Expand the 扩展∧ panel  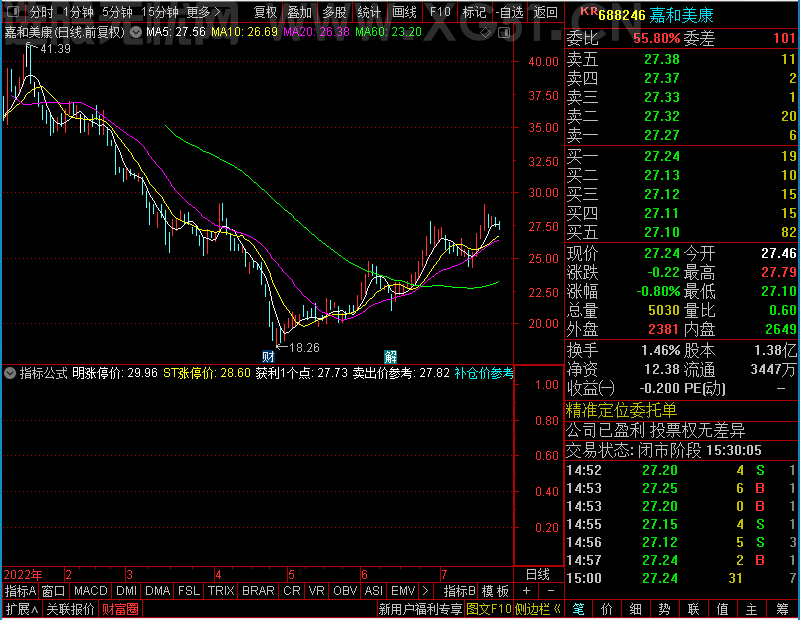coord(21,609)
